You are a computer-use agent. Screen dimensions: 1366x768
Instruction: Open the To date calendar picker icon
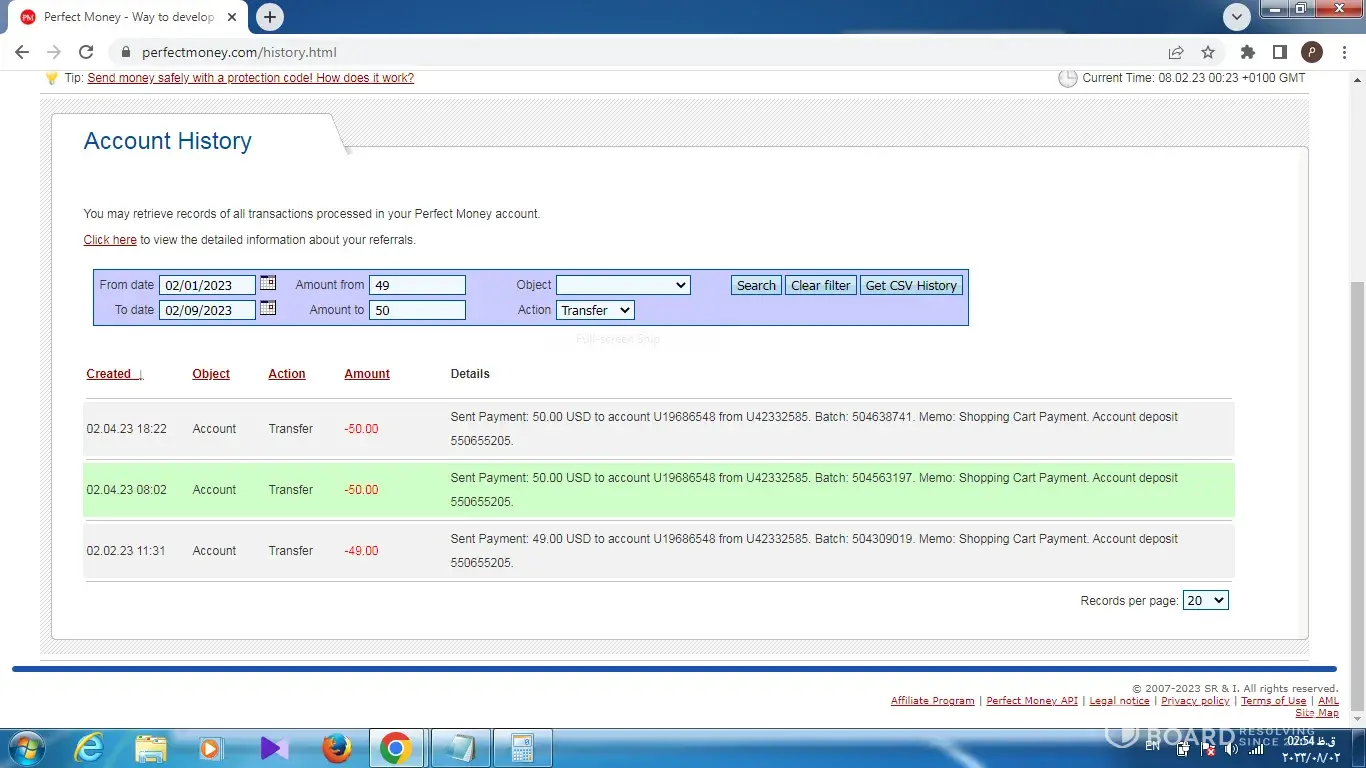268,309
